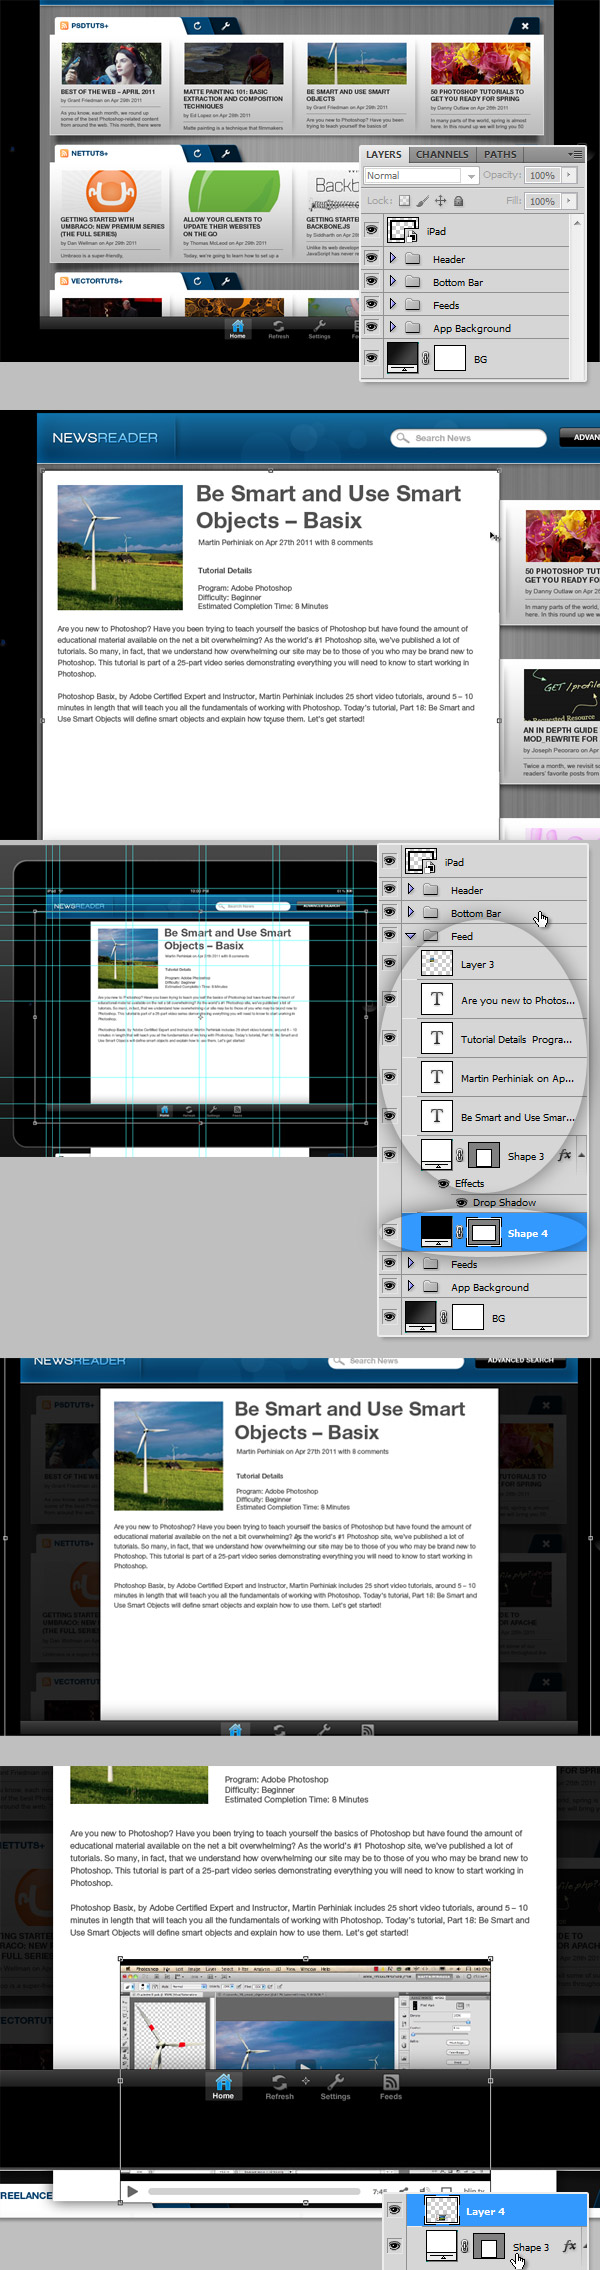Play the embedded tutorial video
The width and height of the screenshot is (600, 2270).
(x=132, y=2191)
